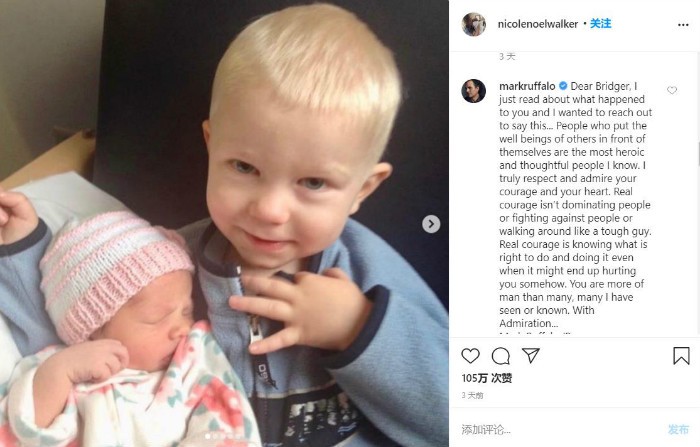This screenshot has height=447, width=700.
Task: Open the markruffalo username link
Action: point(527,86)
